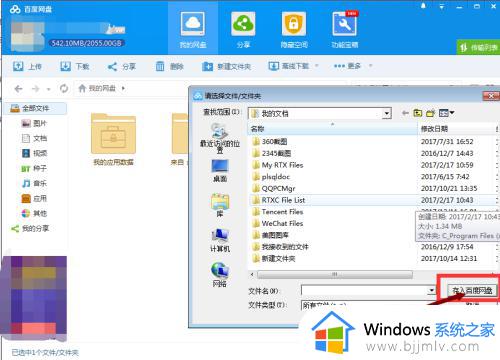Expand the 文件名 dropdown arrow
The height and width of the screenshot is (360, 500).
pyautogui.click(x=432, y=290)
